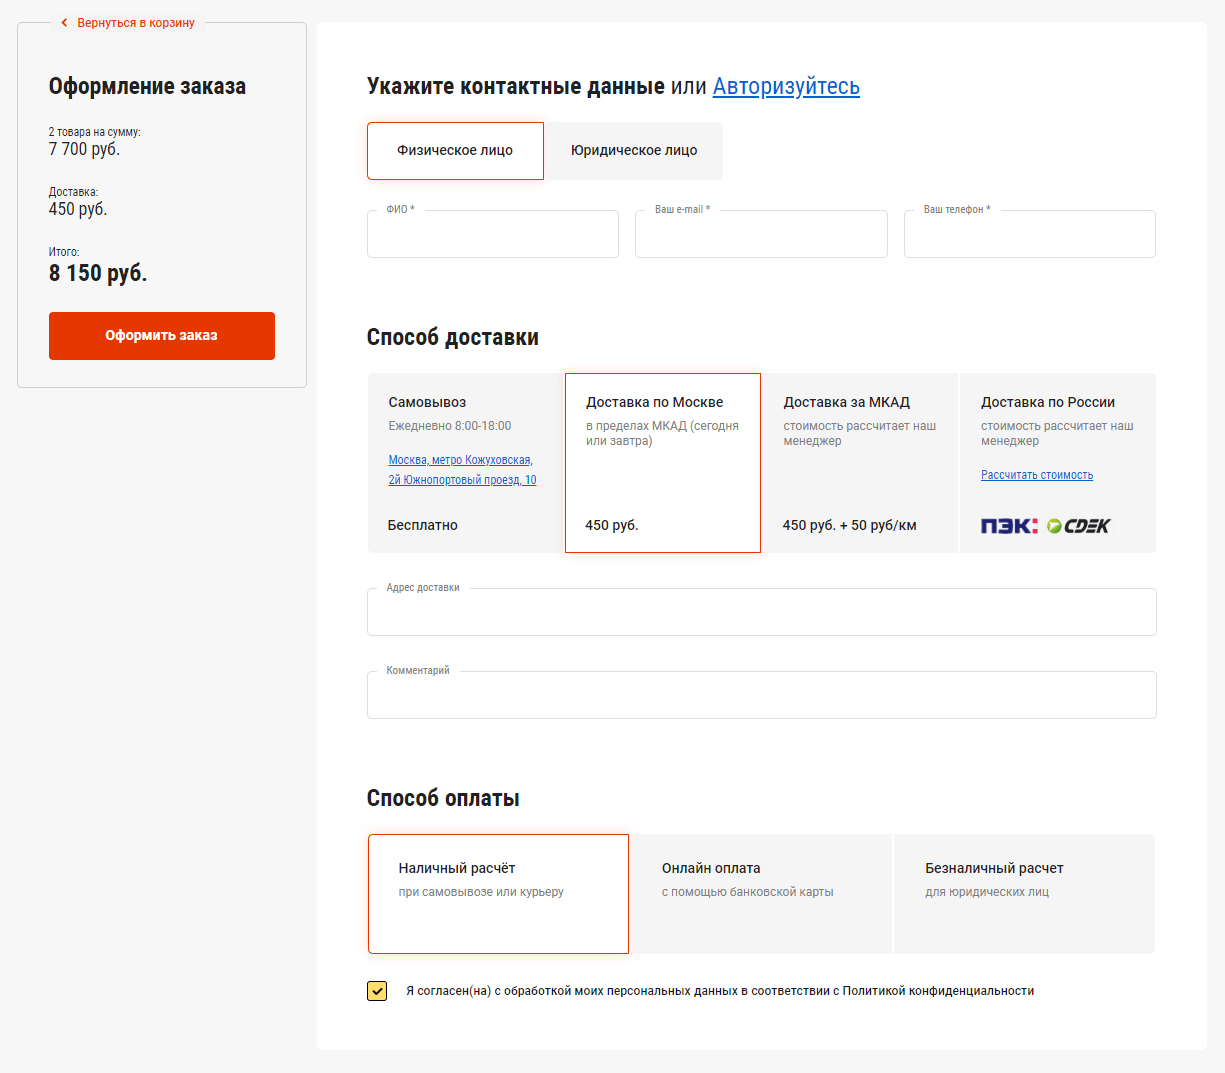Select the Самовывоз pickup delivery option

point(465,463)
